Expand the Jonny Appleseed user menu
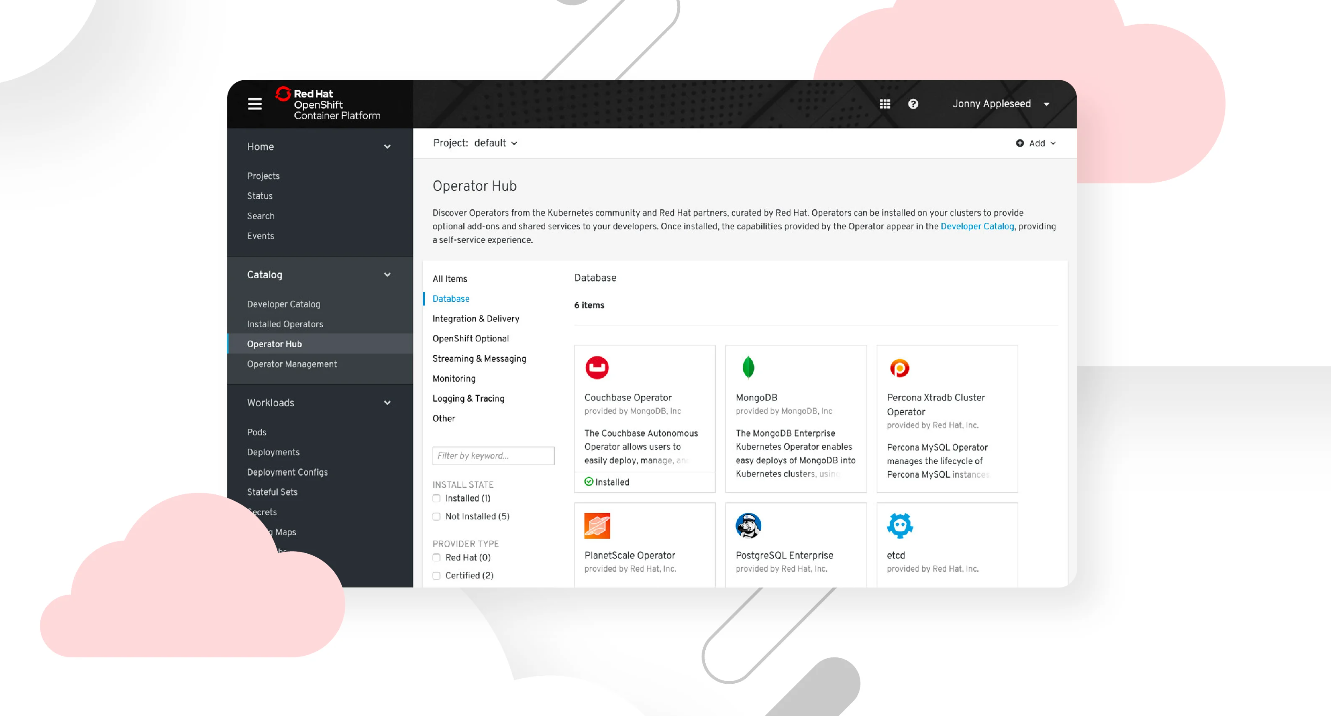The image size is (1331, 716). coord(998,103)
